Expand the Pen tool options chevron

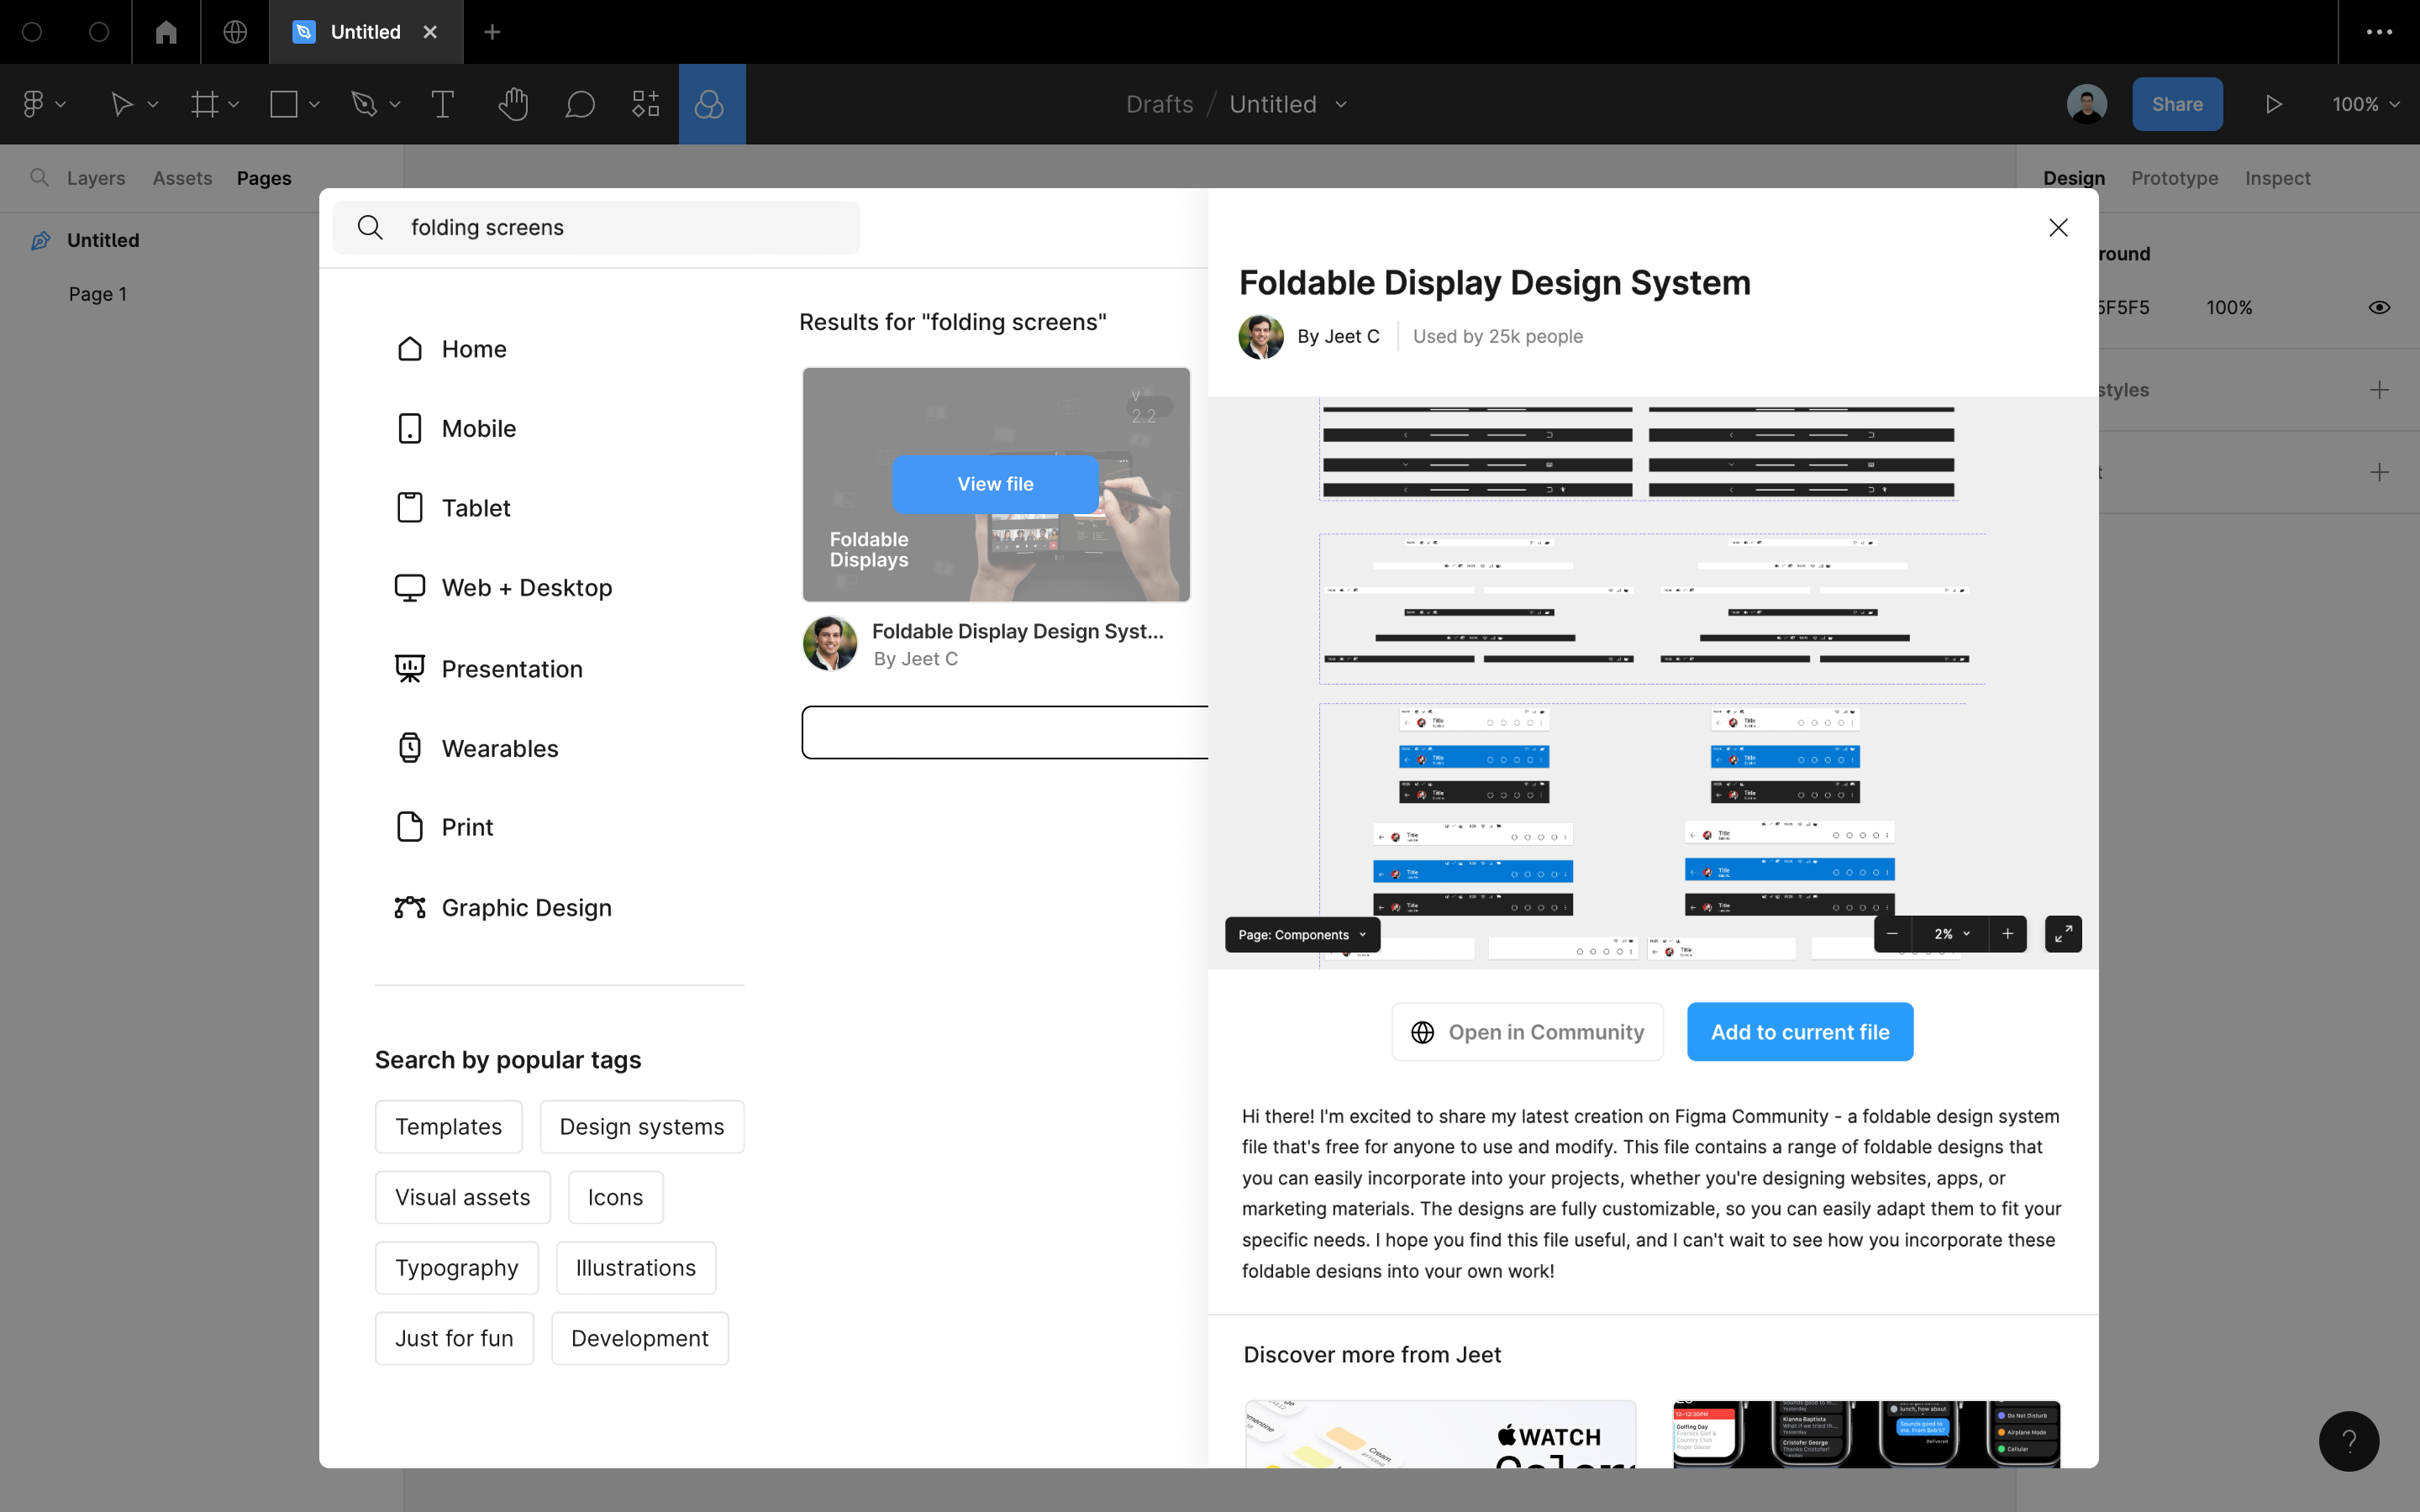tap(394, 104)
